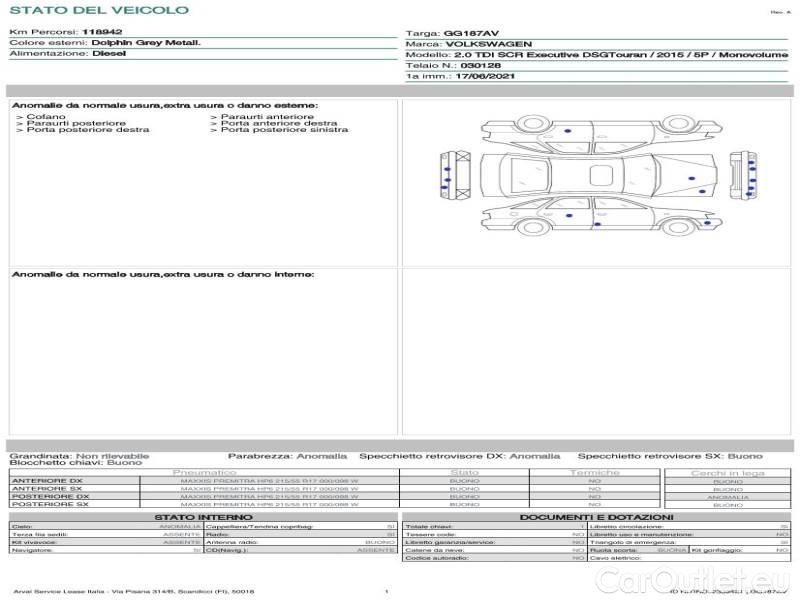
Task: Click 'Specchietto retrovisore DX: Anomalia'
Action: tap(460, 456)
